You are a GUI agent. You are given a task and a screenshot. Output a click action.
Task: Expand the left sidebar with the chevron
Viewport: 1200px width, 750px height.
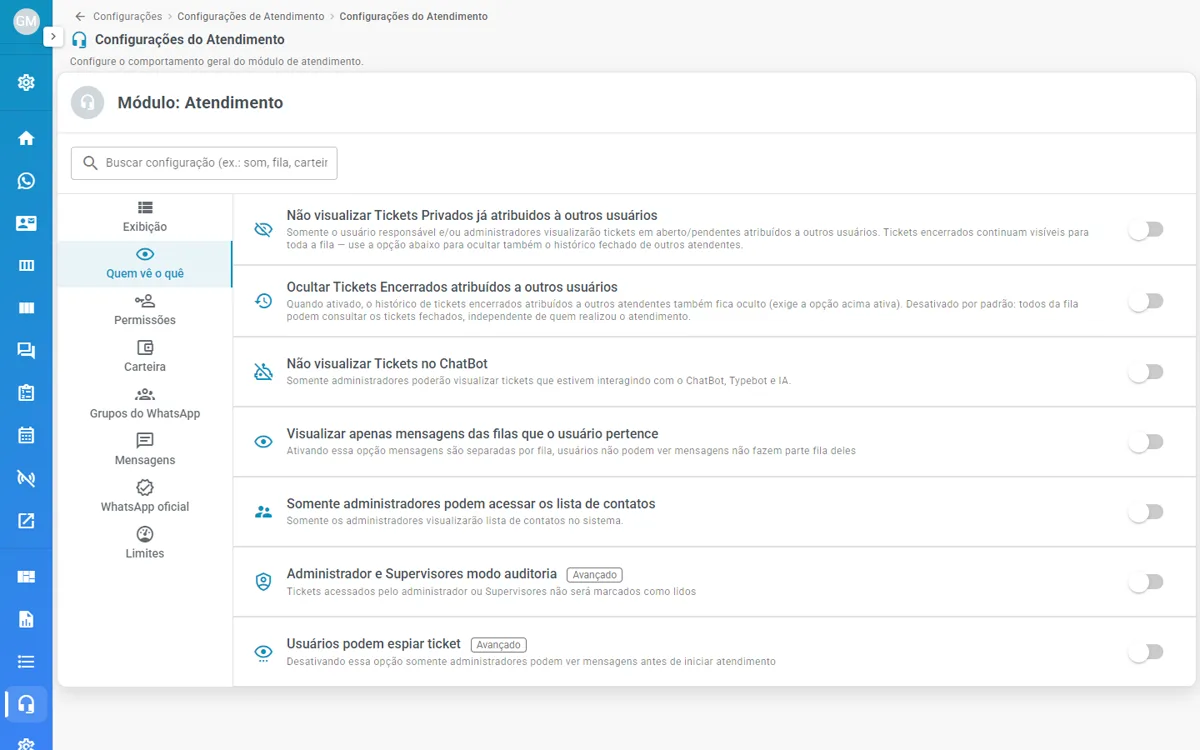click(x=53, y=36)
